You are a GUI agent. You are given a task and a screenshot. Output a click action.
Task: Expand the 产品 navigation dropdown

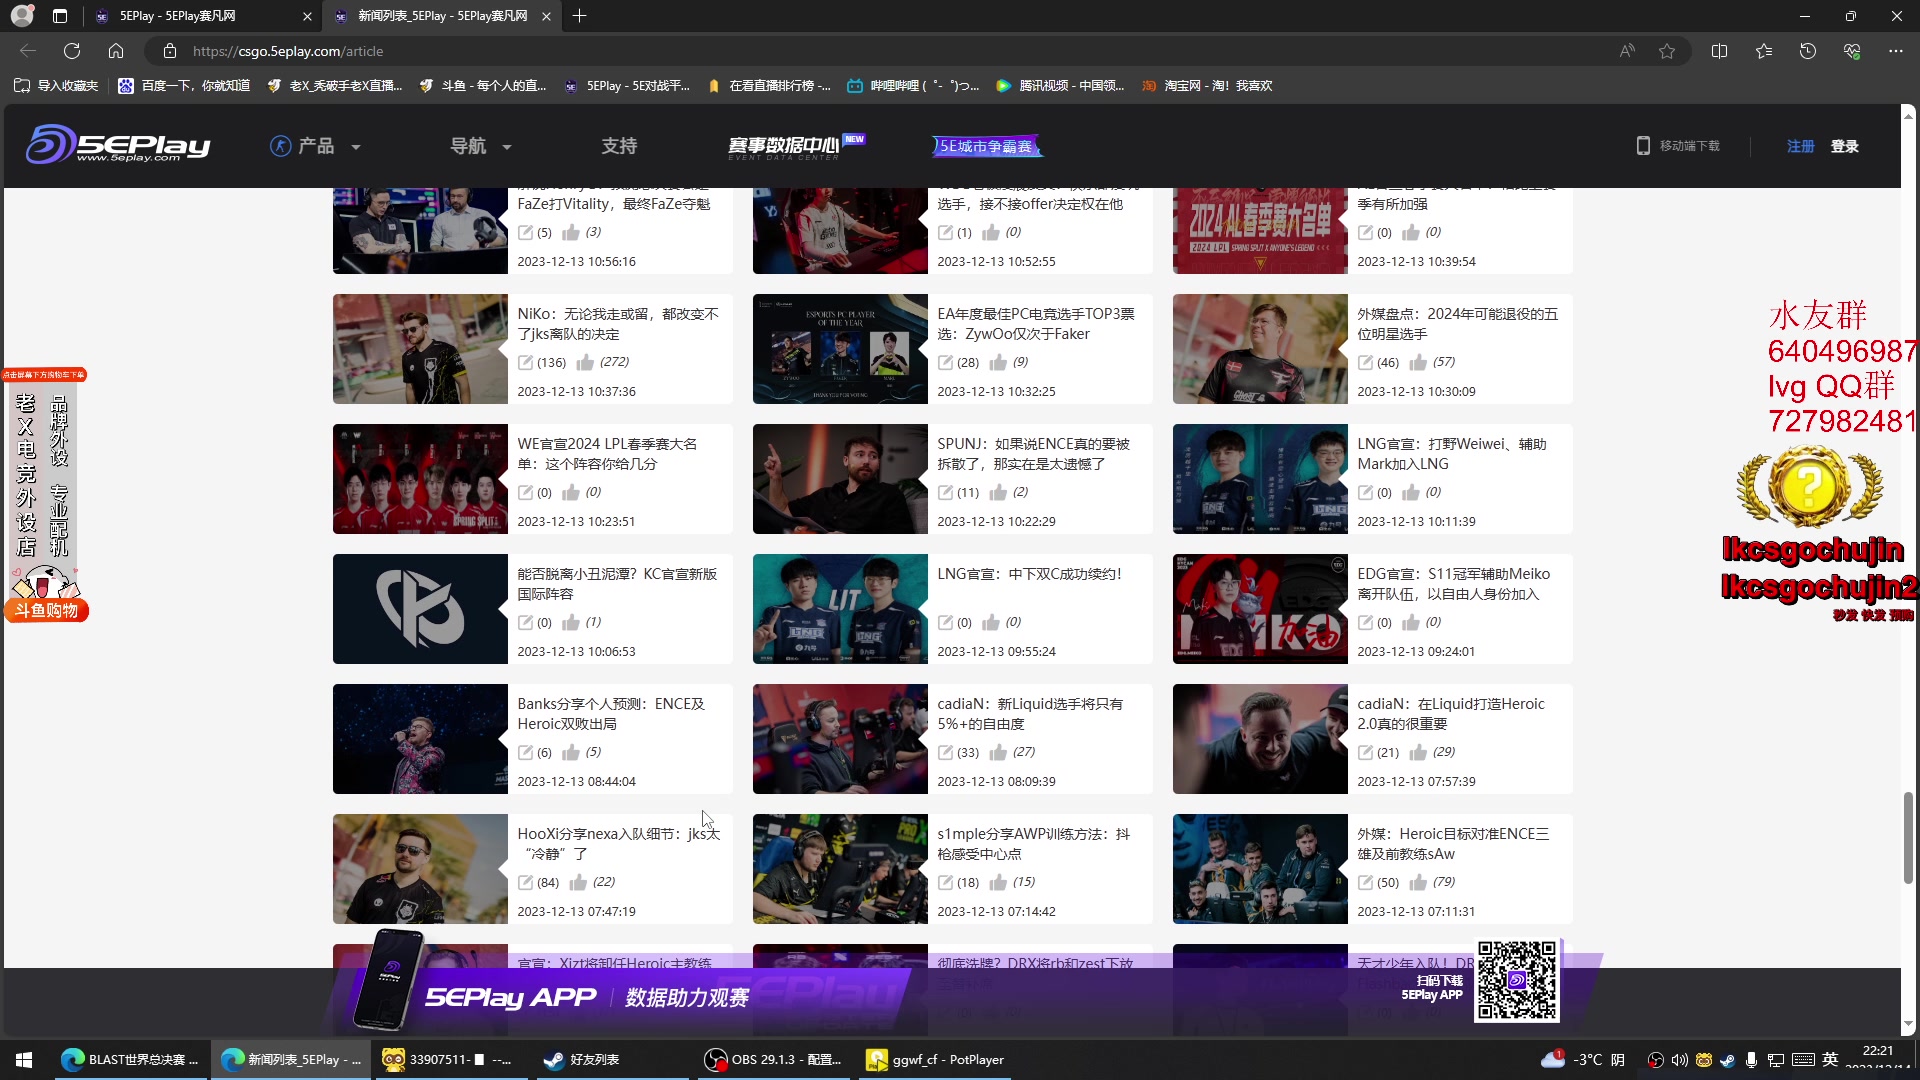tap(316, 145)
